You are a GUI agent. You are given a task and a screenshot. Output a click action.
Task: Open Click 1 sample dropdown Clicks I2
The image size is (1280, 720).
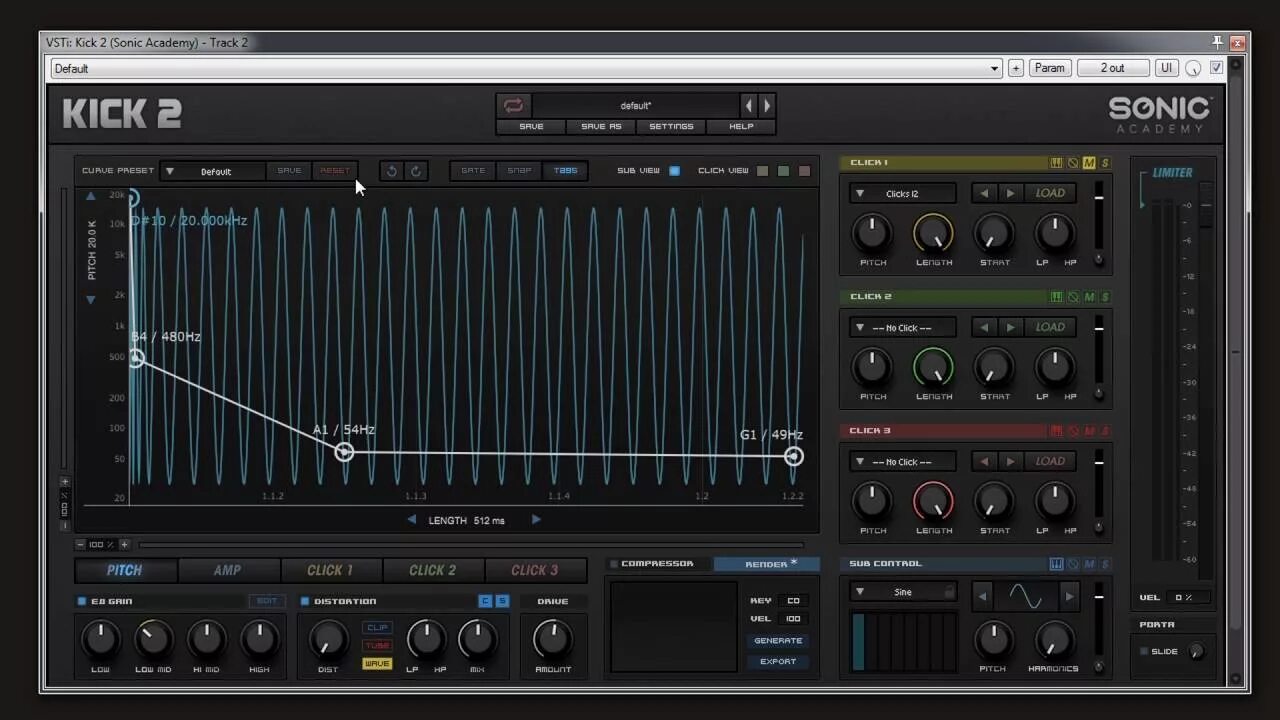click(x=902, y=193)
